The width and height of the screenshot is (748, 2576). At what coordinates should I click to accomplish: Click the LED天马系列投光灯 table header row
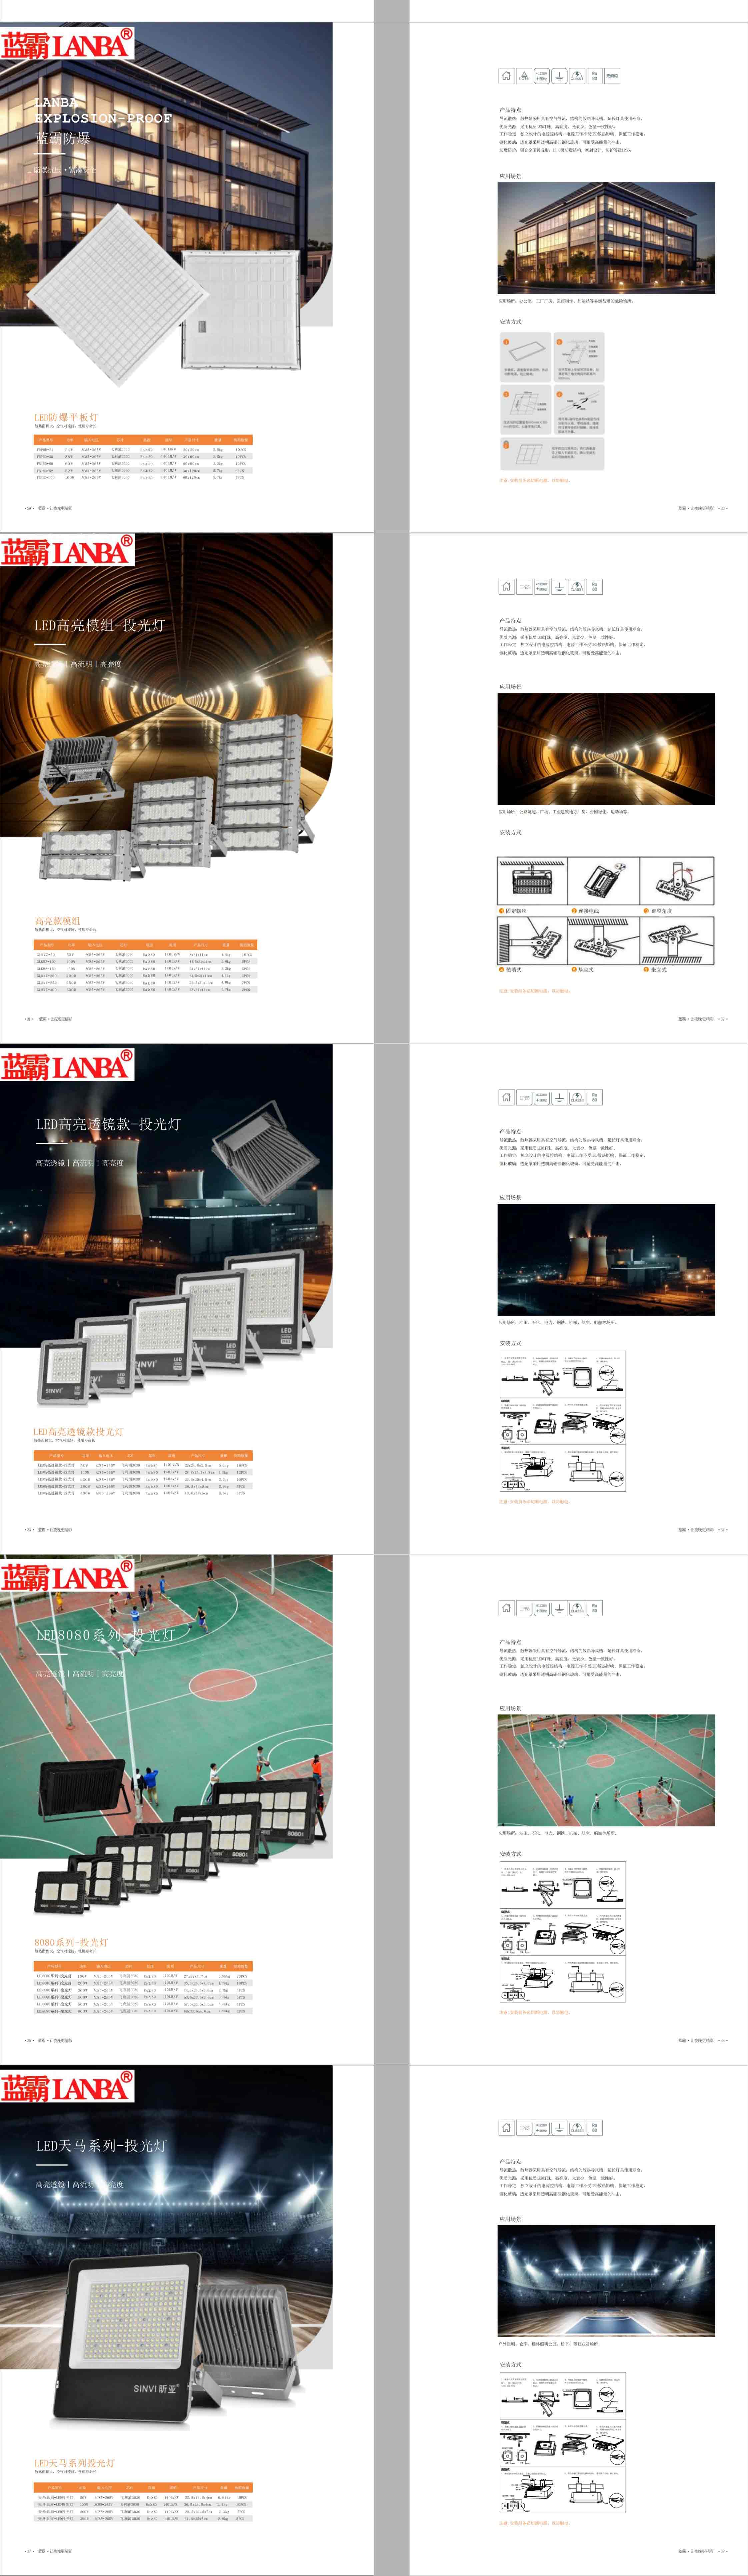click(143, 2487)
